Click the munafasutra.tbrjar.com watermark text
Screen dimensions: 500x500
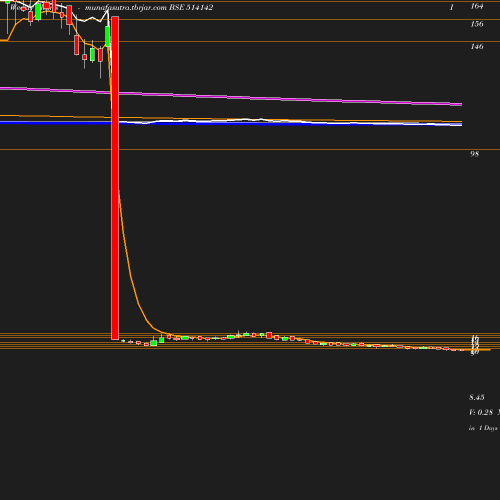pyautogui.click(x=126, y=7)
